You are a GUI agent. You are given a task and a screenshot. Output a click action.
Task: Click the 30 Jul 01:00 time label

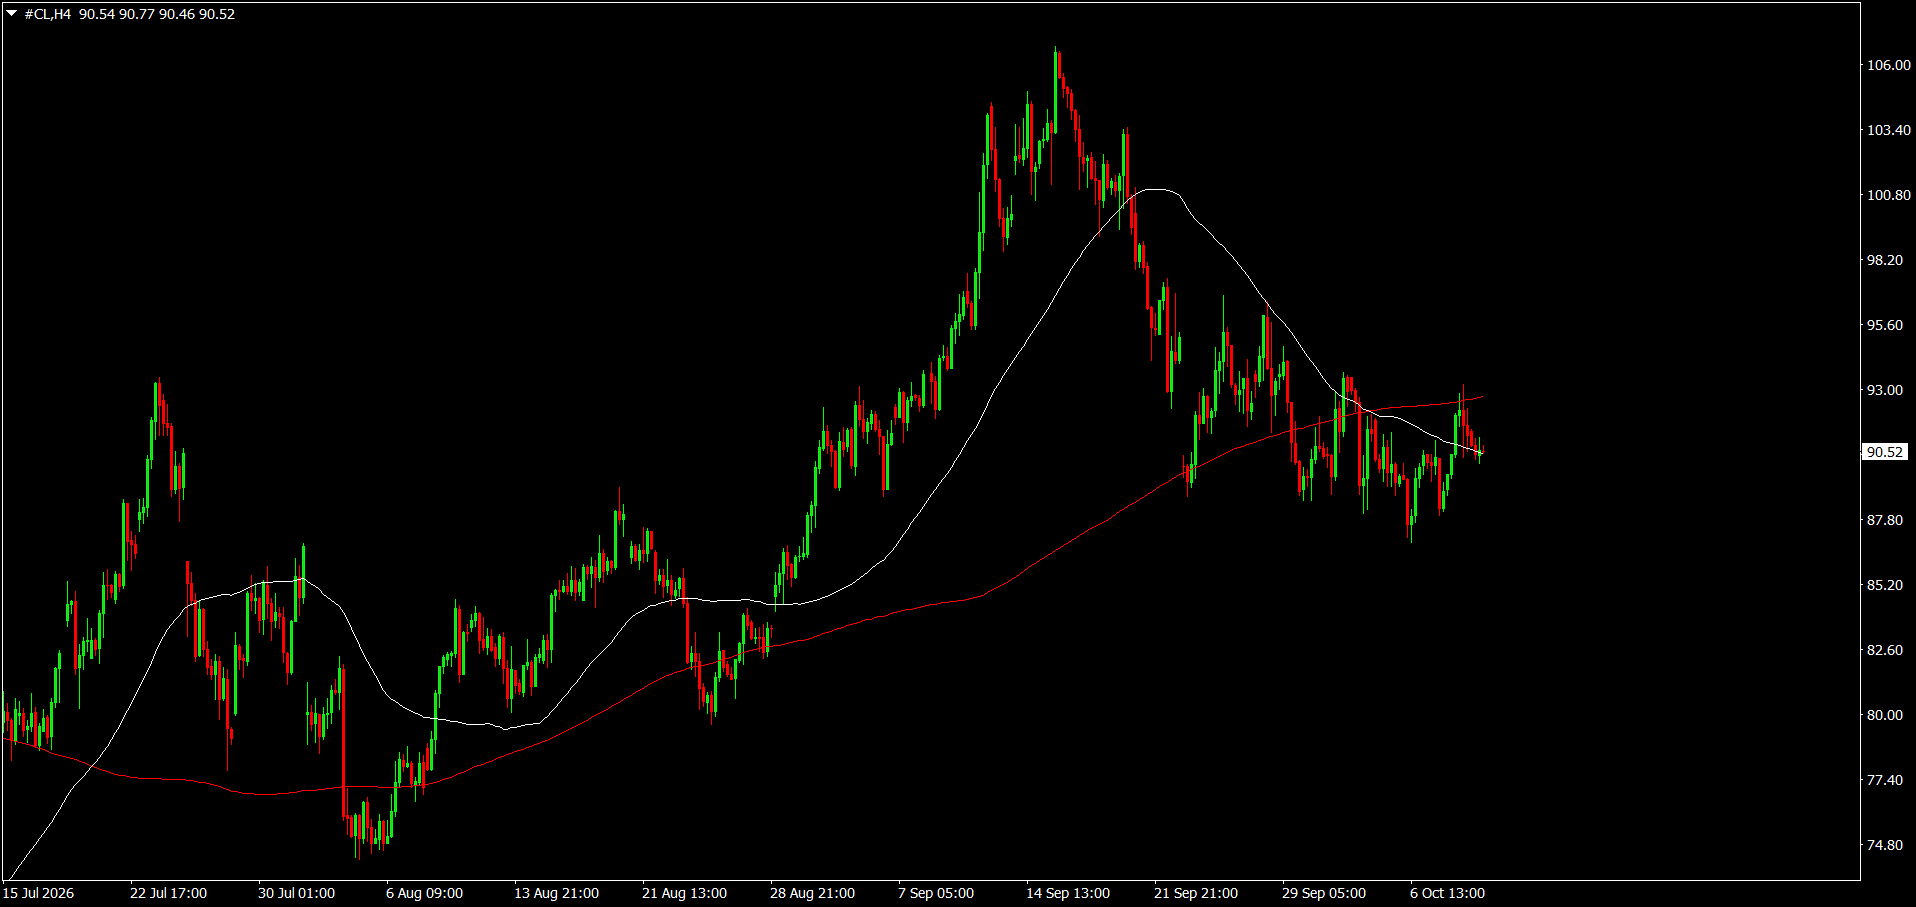click(x=296, y=893)
